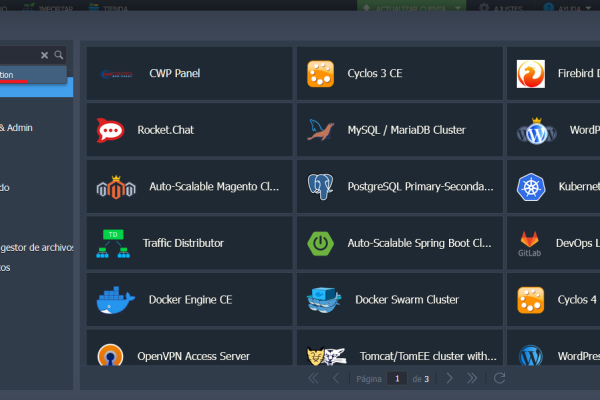This screenshot has height=400, width=600.
Task: Jump to the last page arrow
Action: 472,379
